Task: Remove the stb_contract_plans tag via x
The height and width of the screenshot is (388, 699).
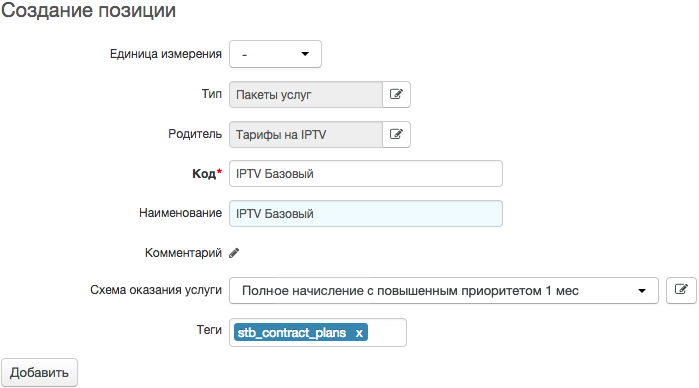Action: click(x=359, y=333)
